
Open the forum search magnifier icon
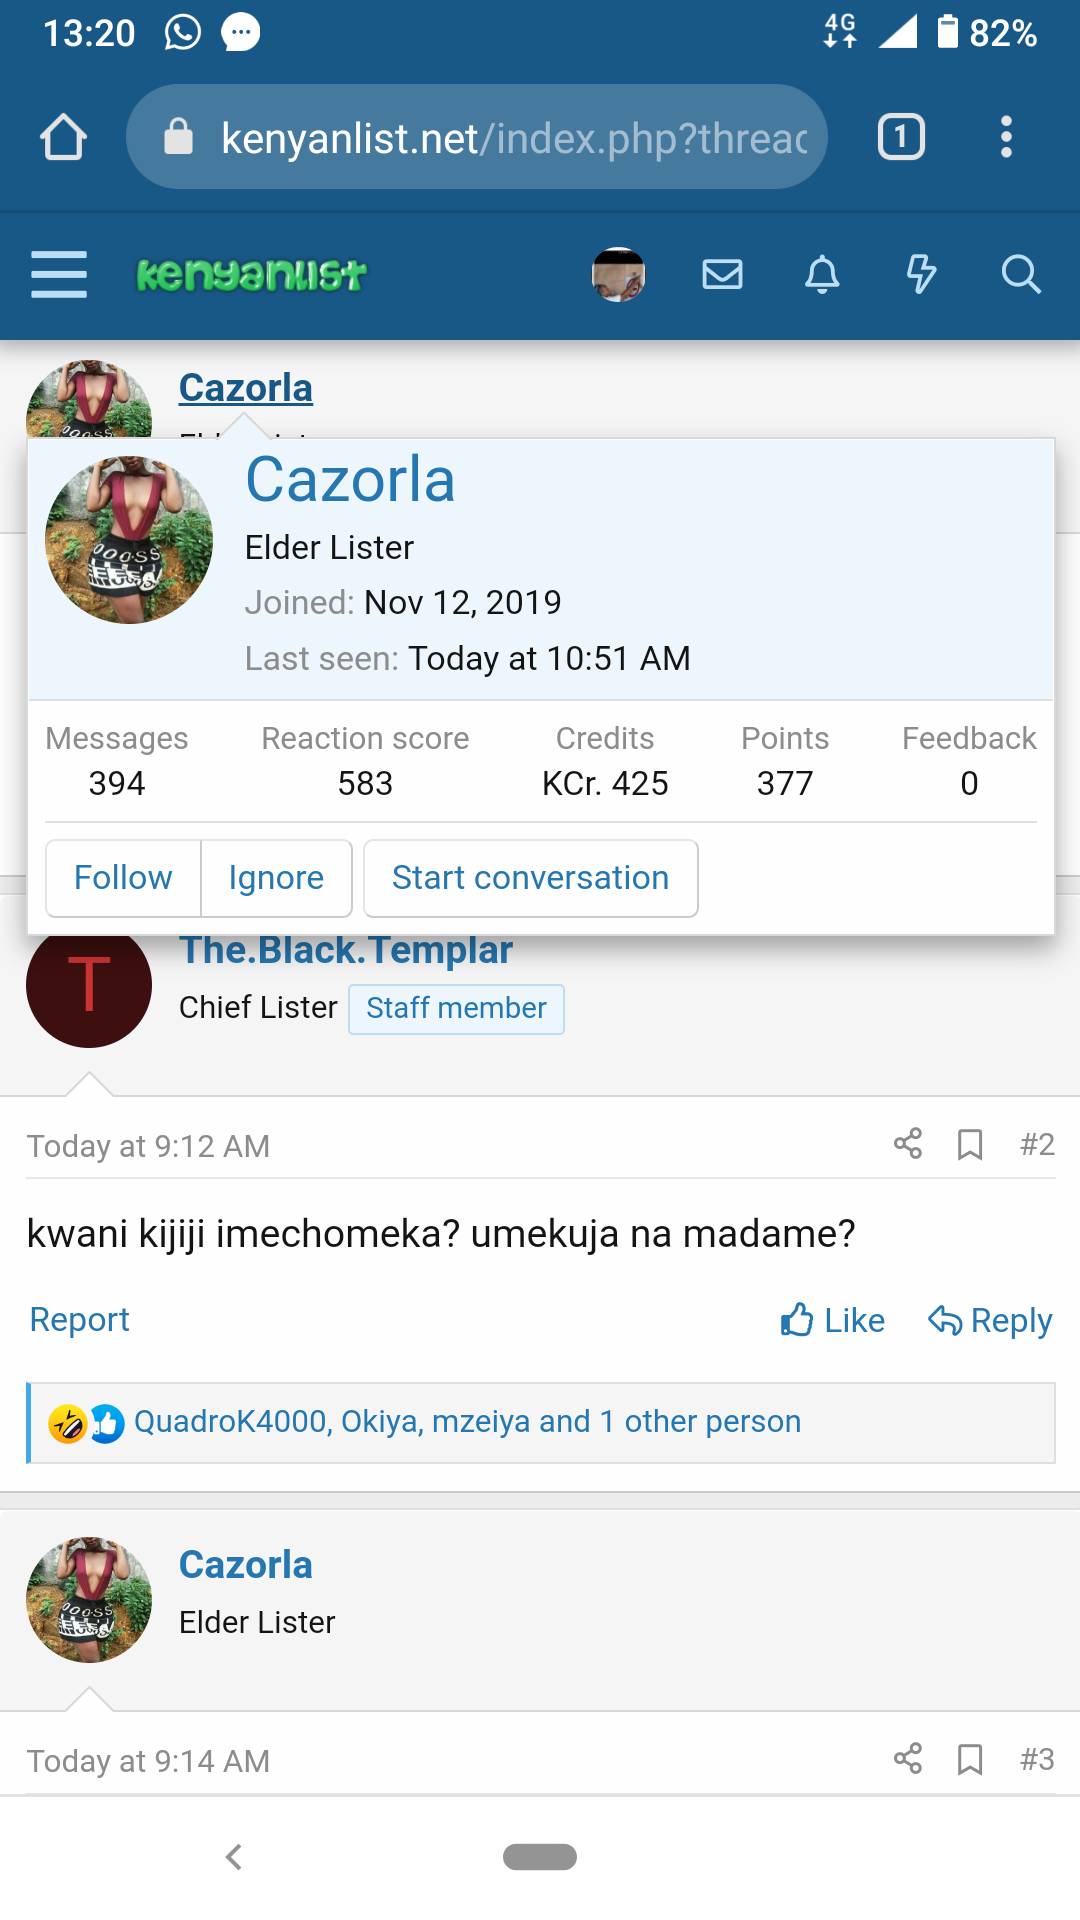1021,274
